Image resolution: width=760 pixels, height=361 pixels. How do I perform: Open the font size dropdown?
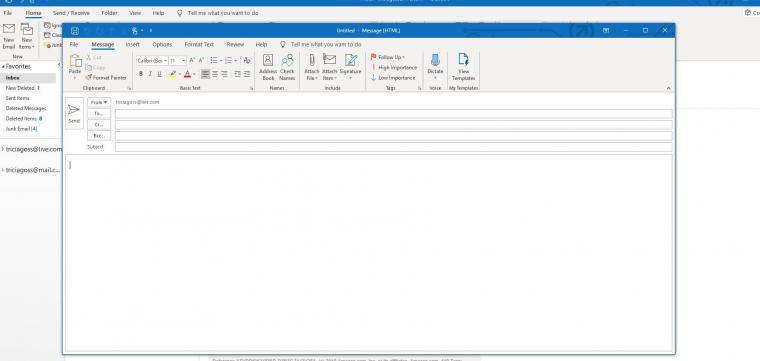[x=177, y=61]
